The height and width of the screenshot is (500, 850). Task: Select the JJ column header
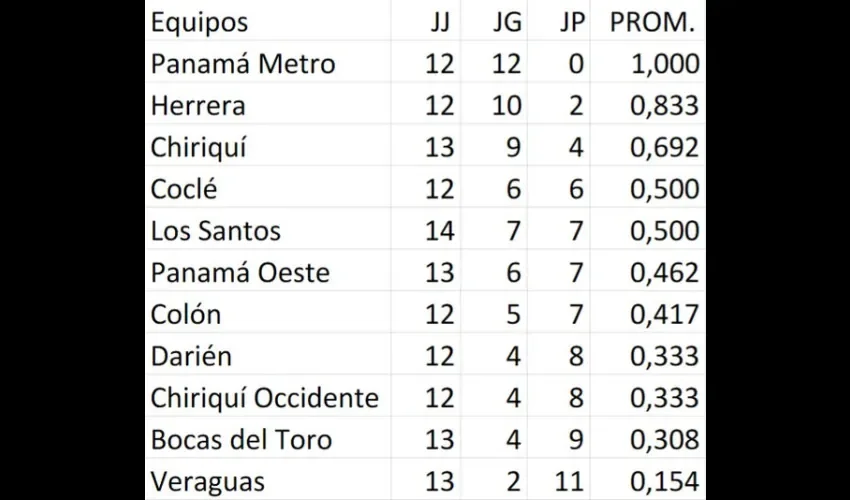coord(426,22)
